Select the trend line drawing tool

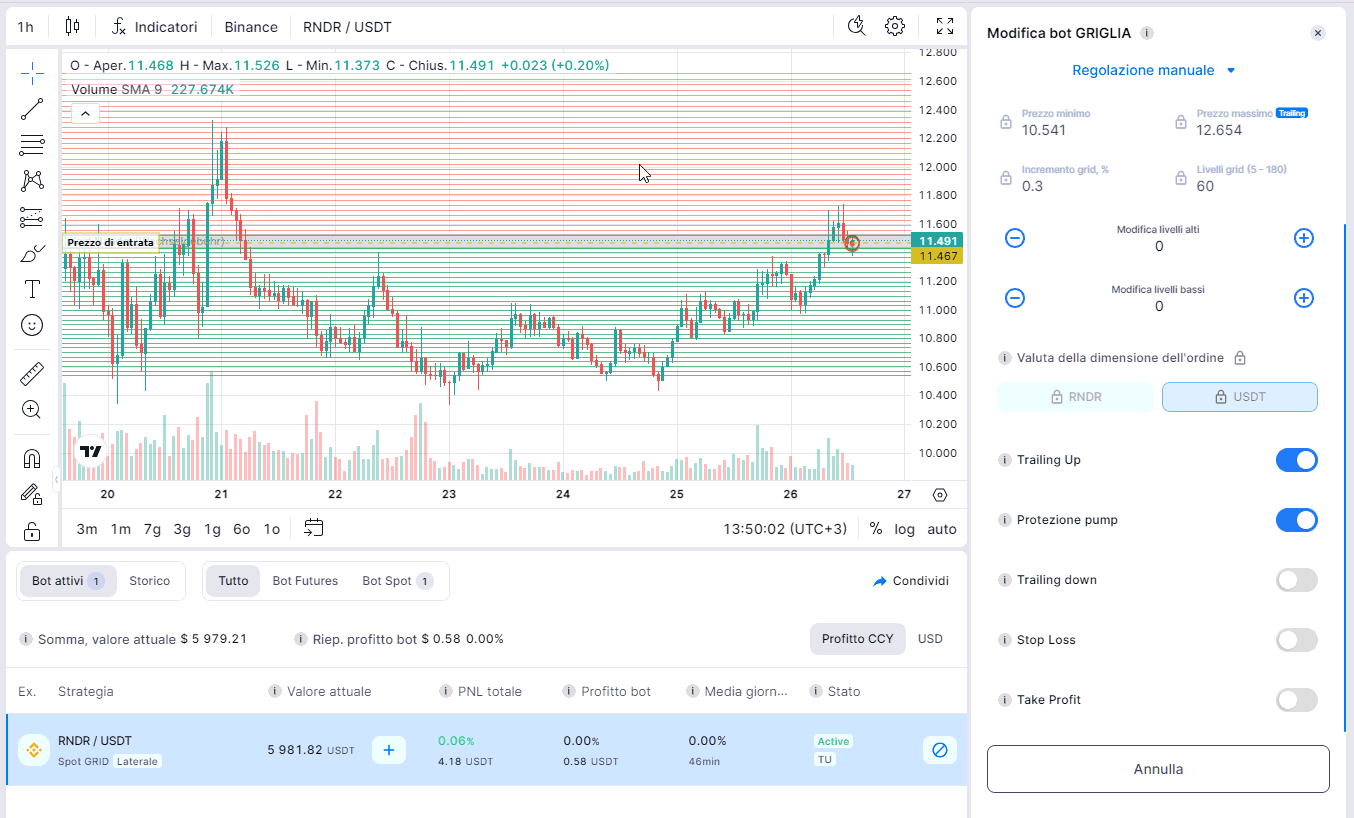[32, 109]
